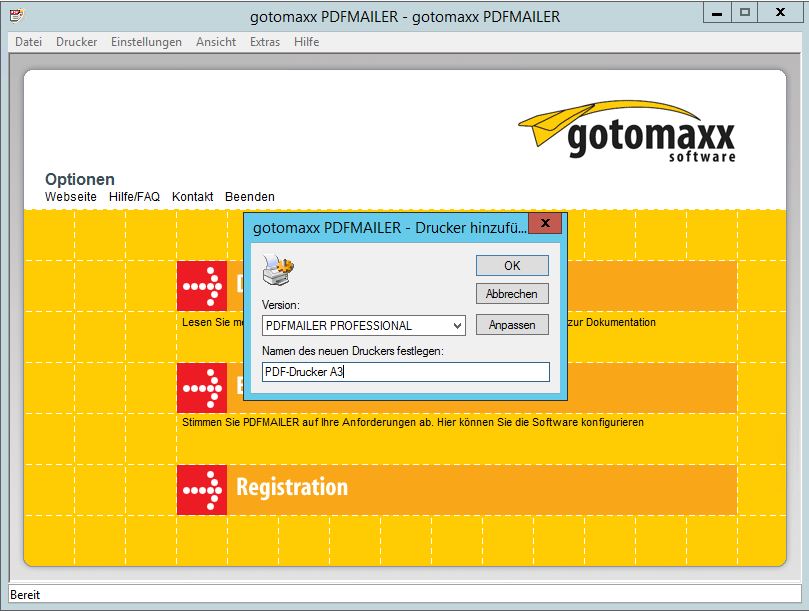The image size is (809, 611).
Task: Open the Einstellungen menu
Action: tap(145, 42)
